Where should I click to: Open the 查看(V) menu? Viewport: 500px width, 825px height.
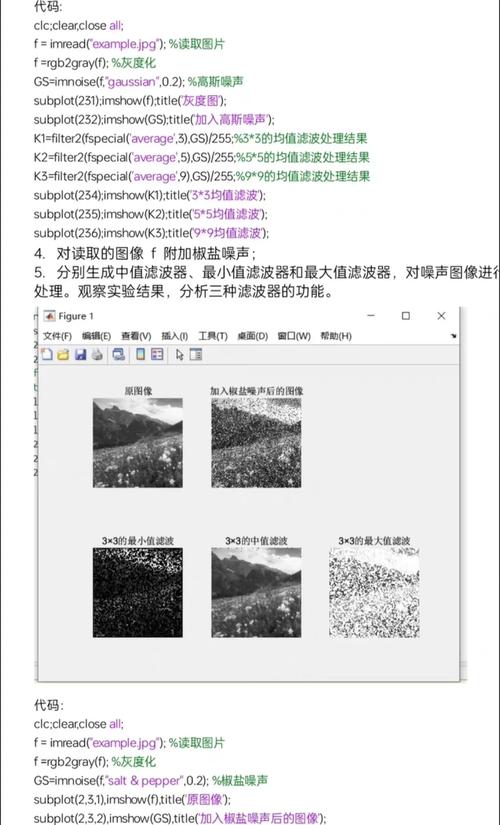click(x=136, y=336)
